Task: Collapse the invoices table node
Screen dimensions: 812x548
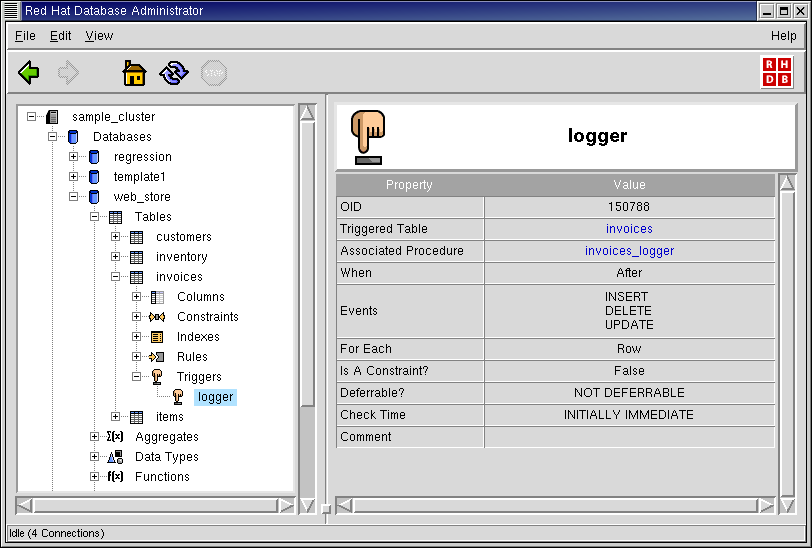Action: pos(115,277)
